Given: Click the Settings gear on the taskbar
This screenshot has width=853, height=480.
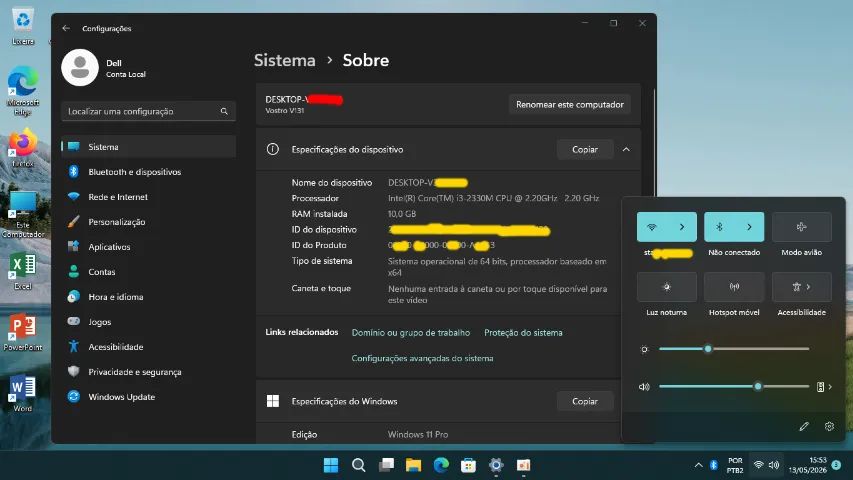Looking at the screenshot, I should (x=496, y=465).
